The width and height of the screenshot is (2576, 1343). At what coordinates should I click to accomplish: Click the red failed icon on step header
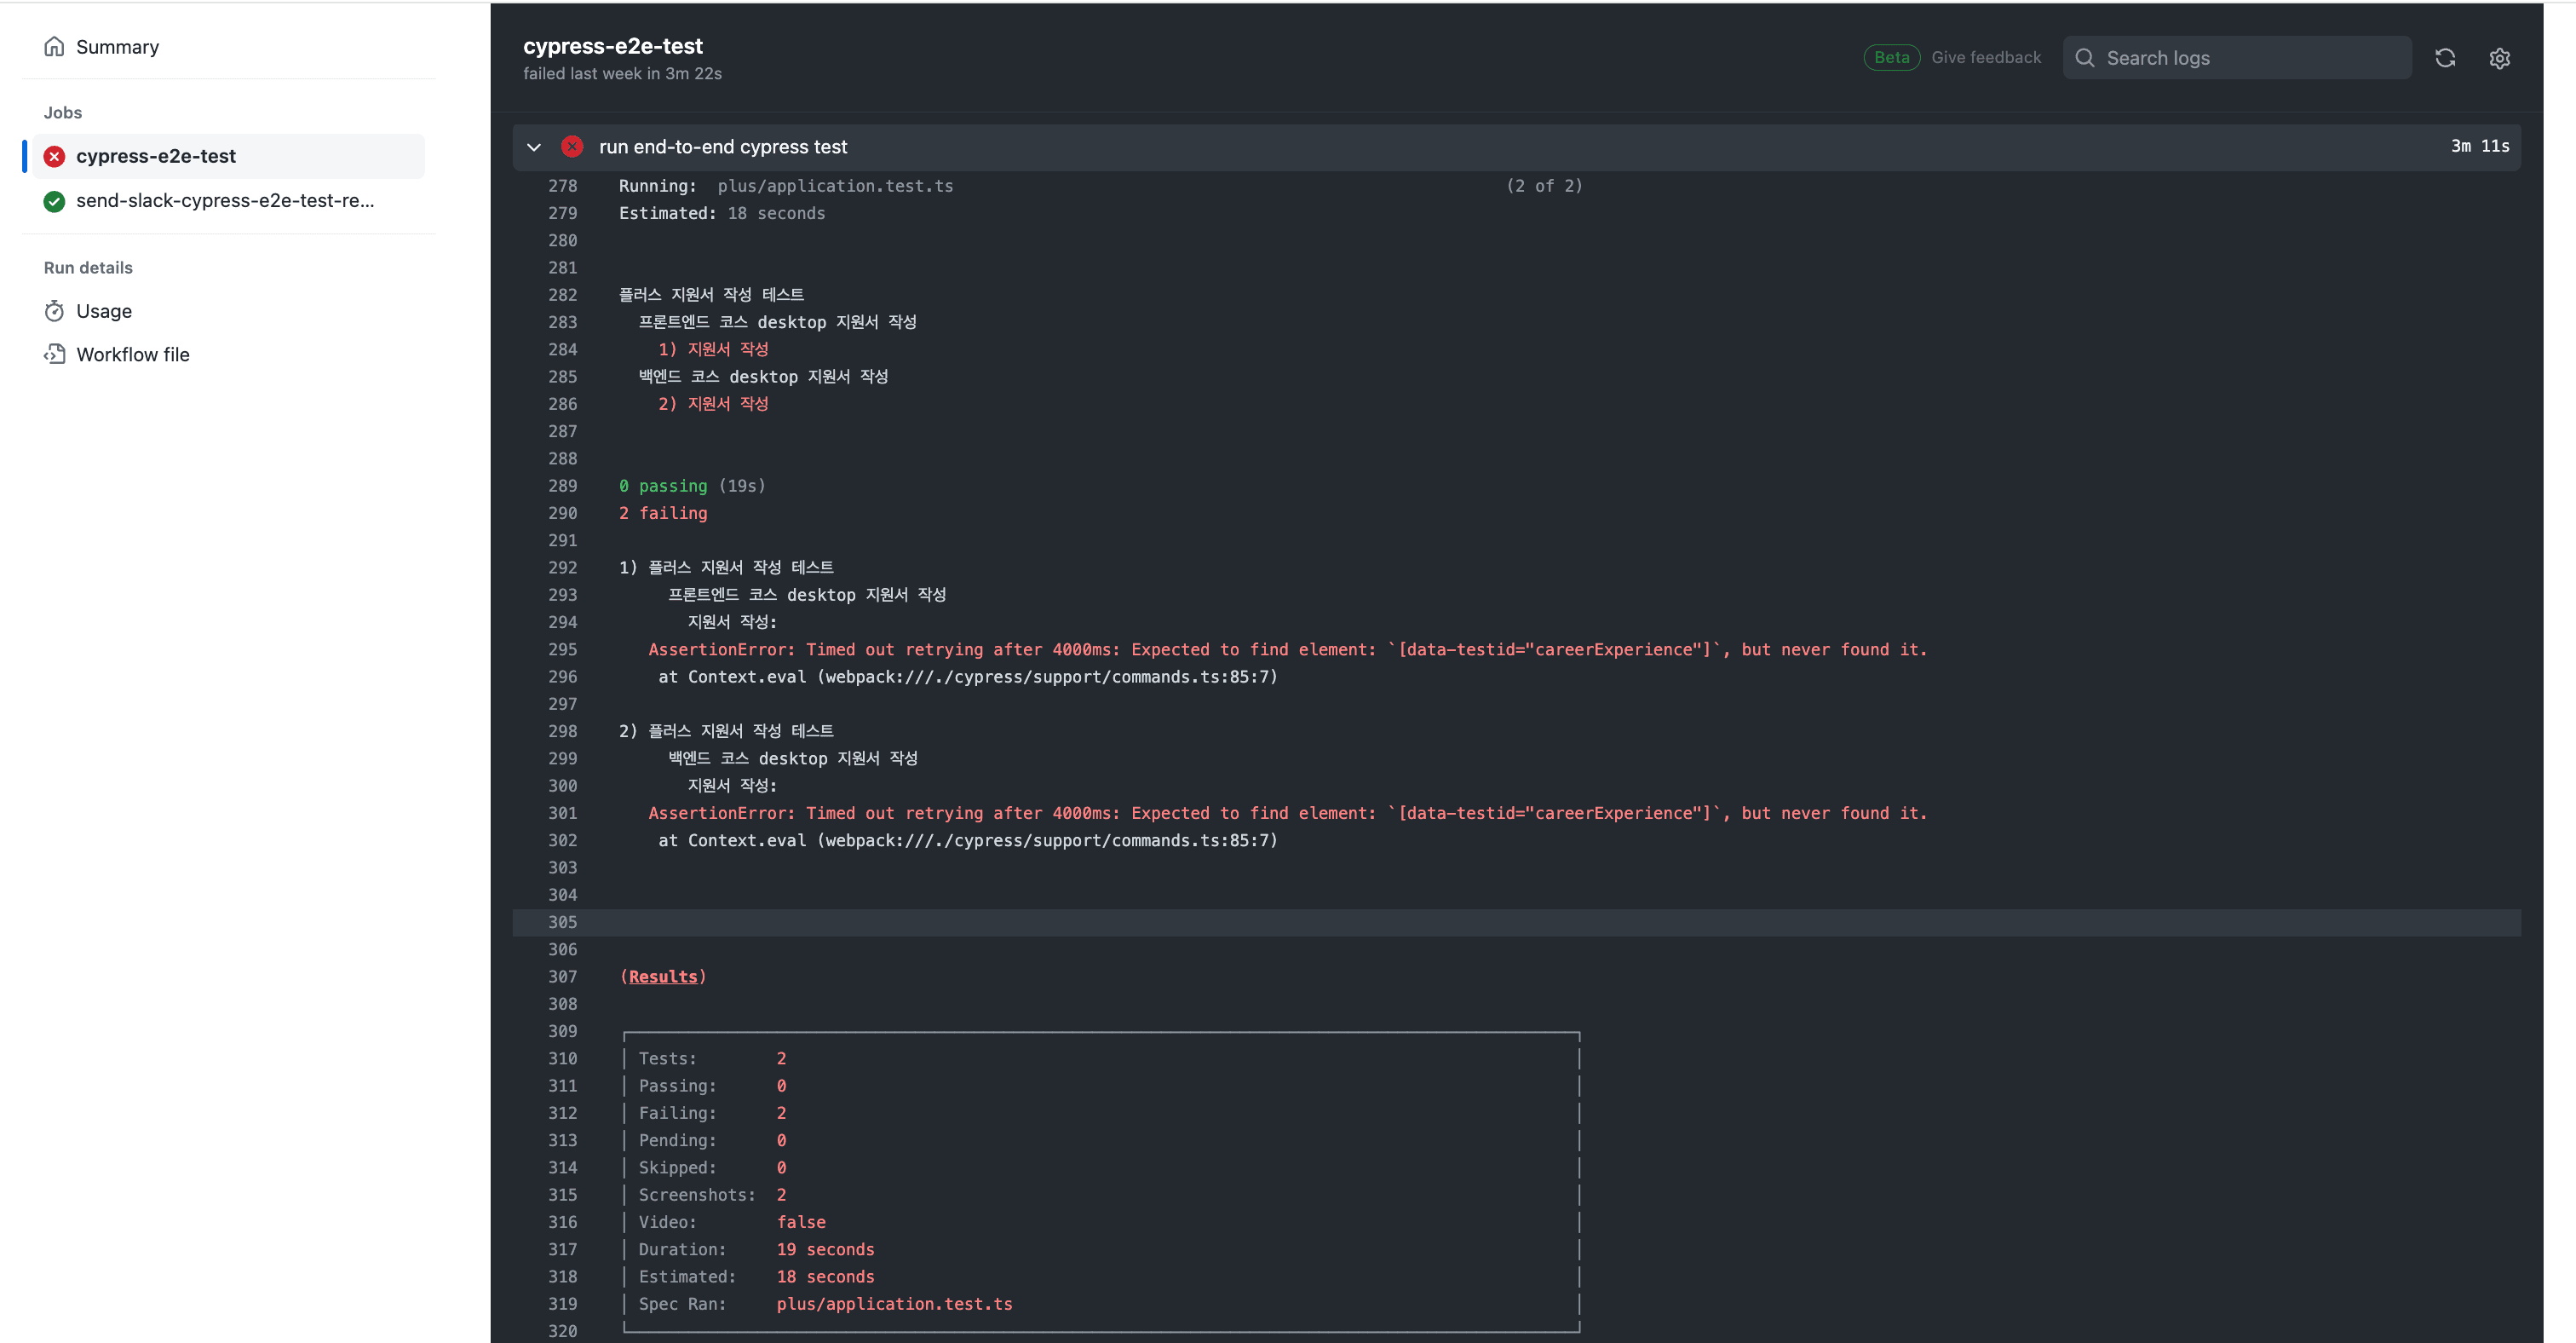coord(572,147)
